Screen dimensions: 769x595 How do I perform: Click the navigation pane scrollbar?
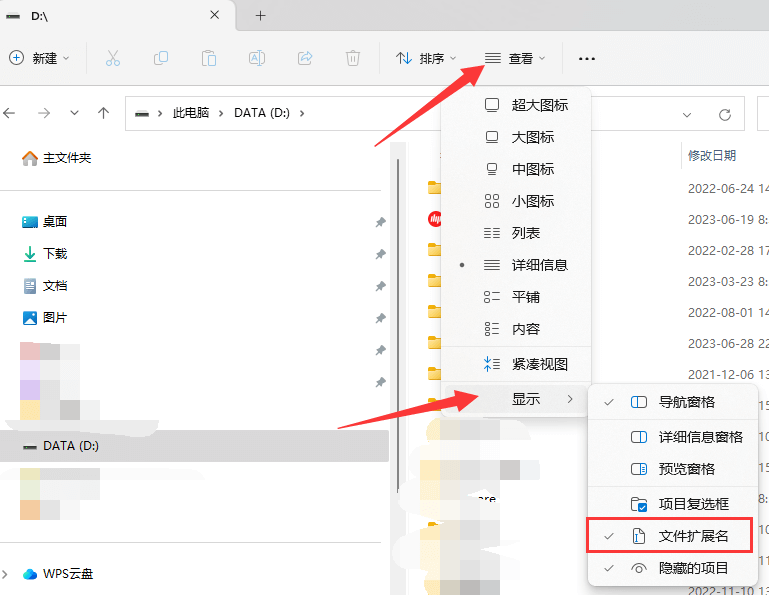[x=398, y=326]
